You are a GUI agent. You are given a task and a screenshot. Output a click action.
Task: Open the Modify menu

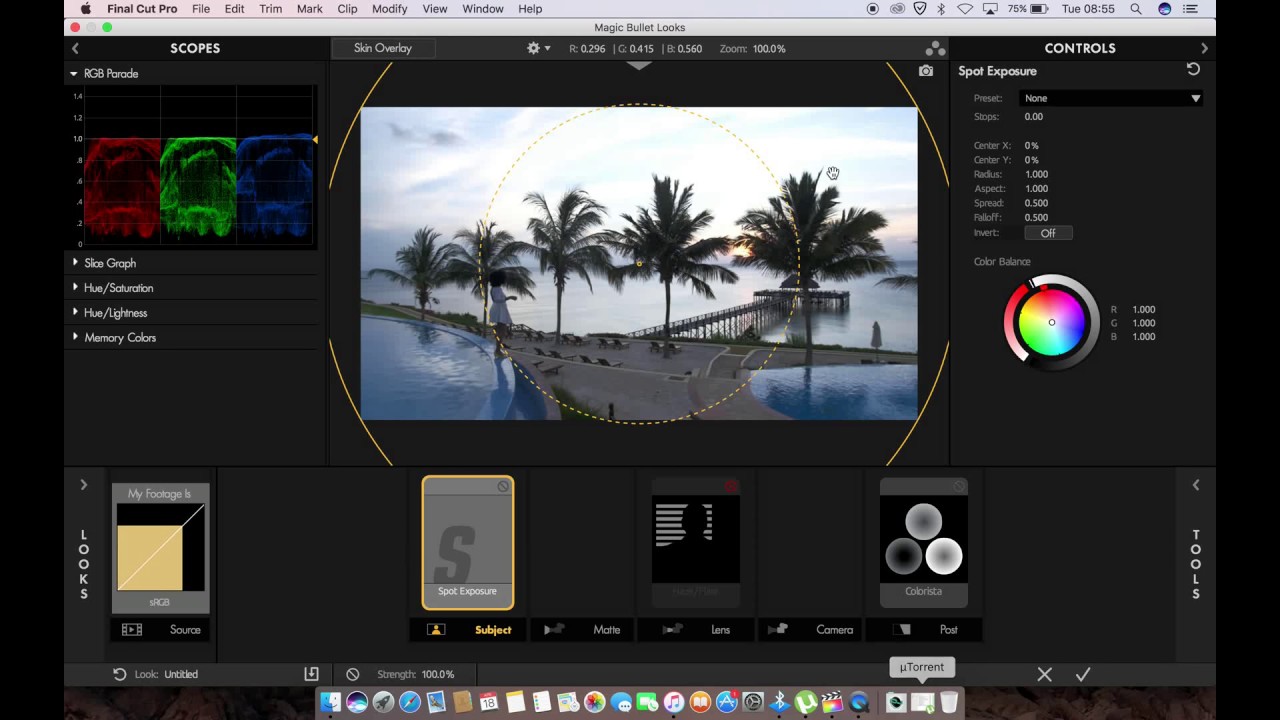point(389,9)
